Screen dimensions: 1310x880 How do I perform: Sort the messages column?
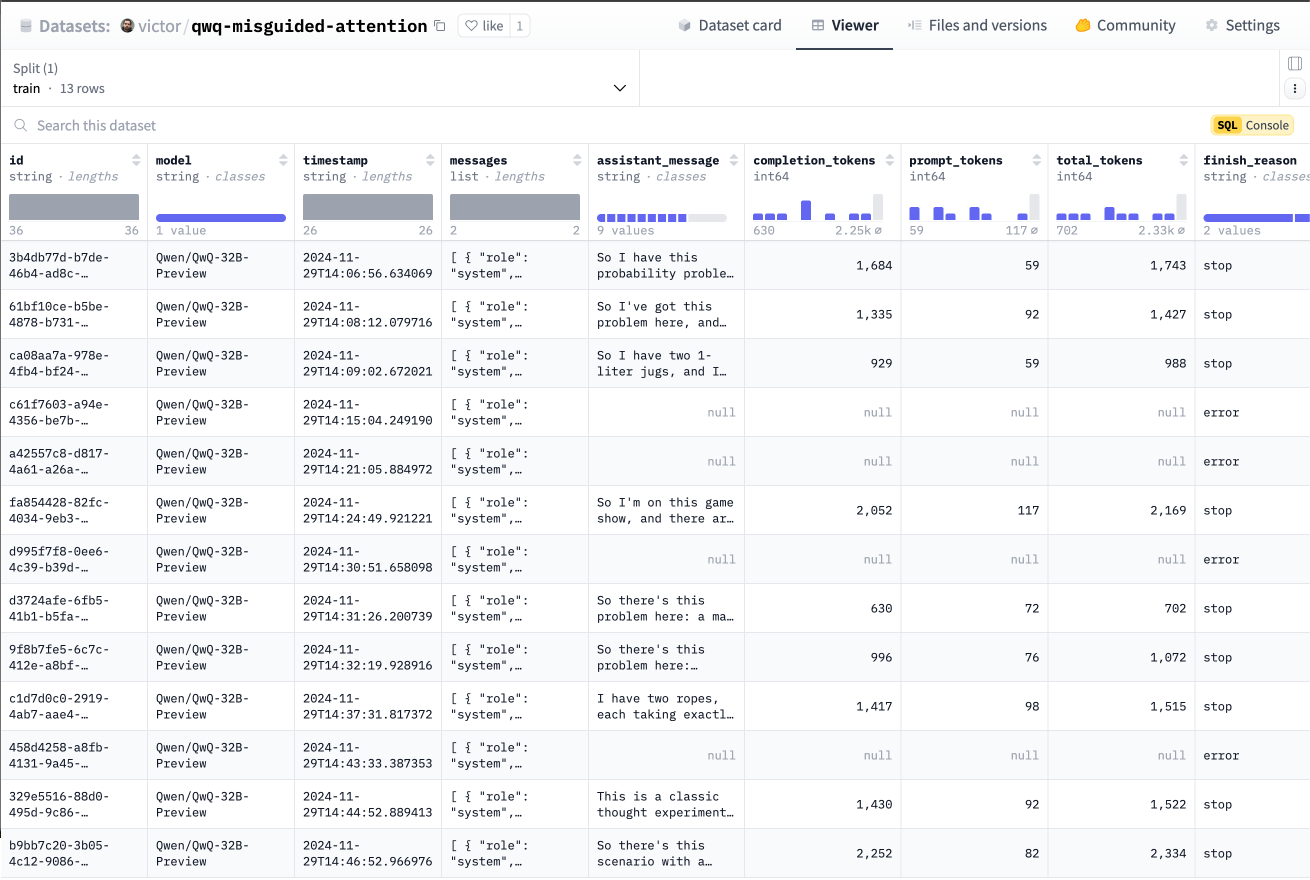tap(577, 161)
